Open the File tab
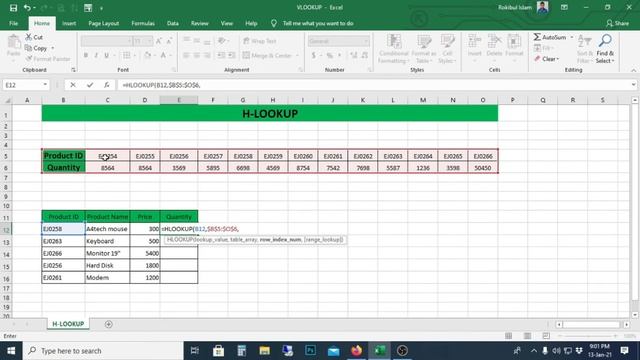Image resolution: width=640 pixels, height=360 pixels. pos(13,24)
